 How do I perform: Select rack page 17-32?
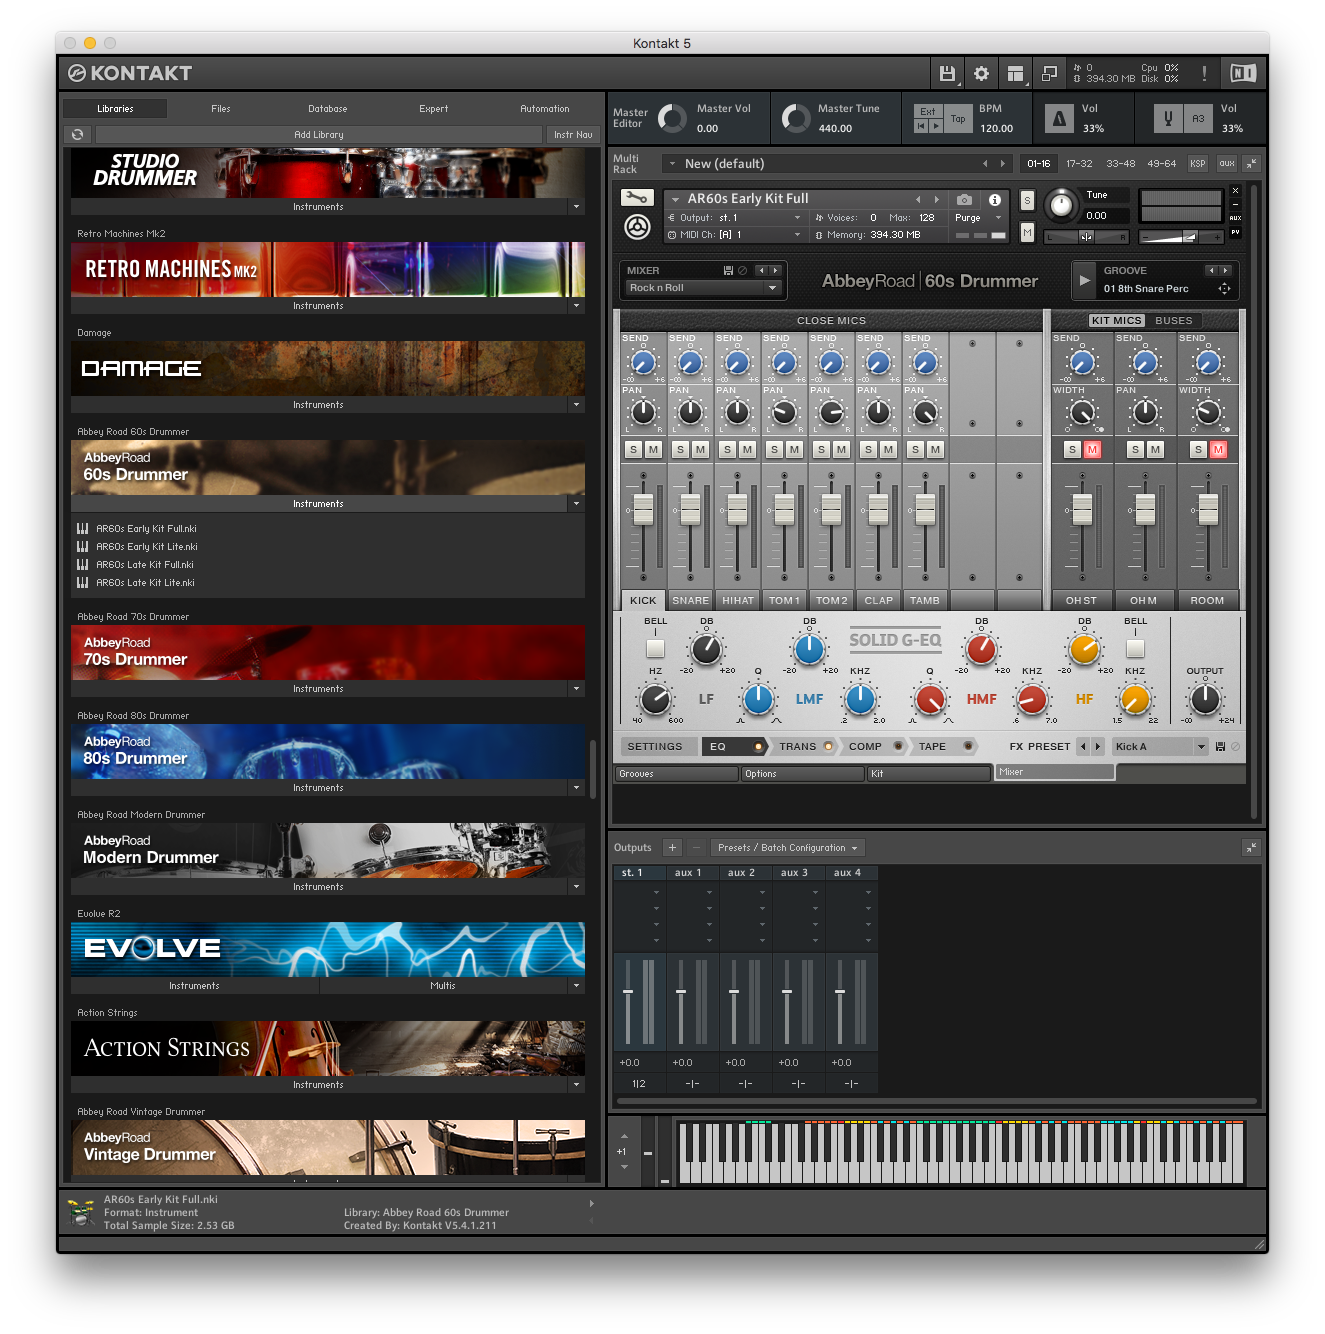(1079, 163)
